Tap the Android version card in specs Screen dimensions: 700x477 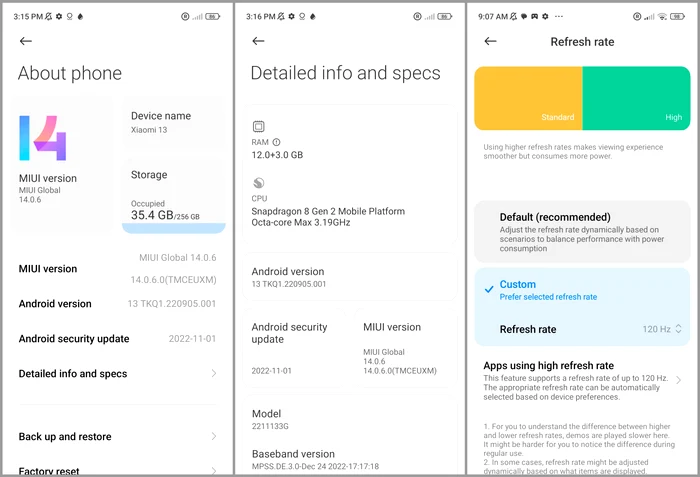coord(350,277)
